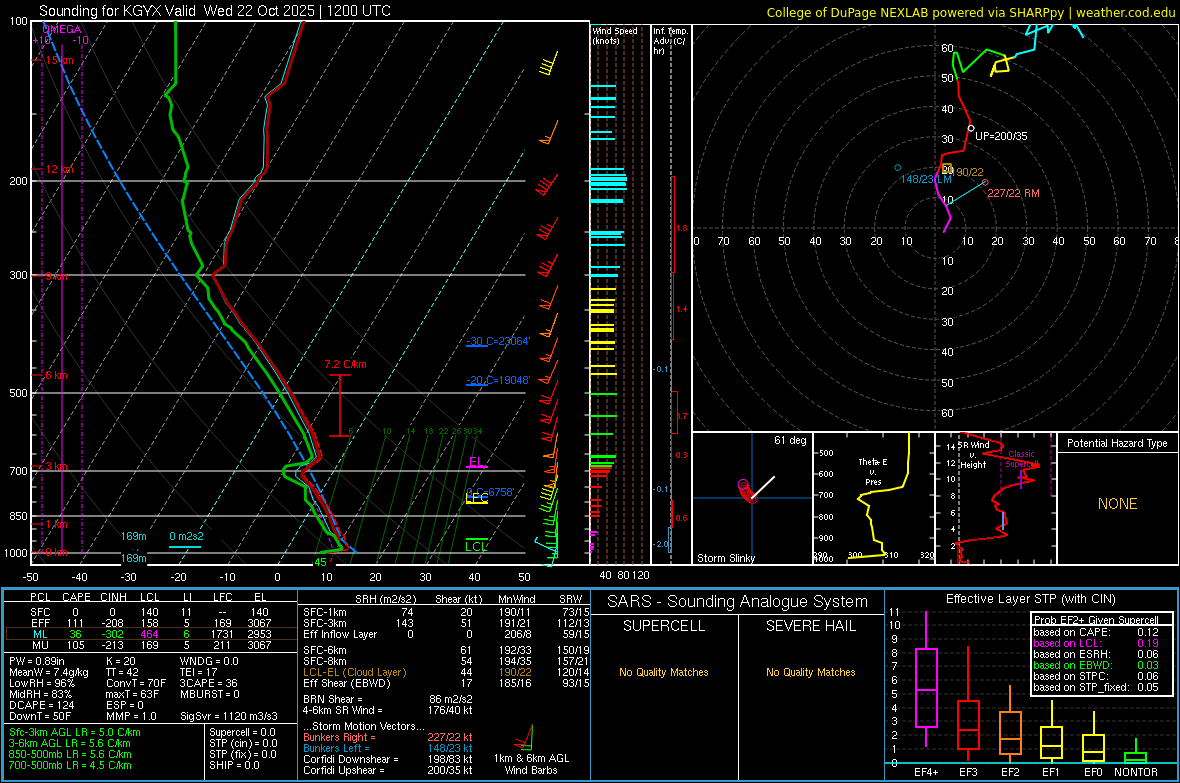Viewport: 1180px width, 783px height.
Task: Click the Prob EF2+ Given Supercell header
Action: 1096,620
